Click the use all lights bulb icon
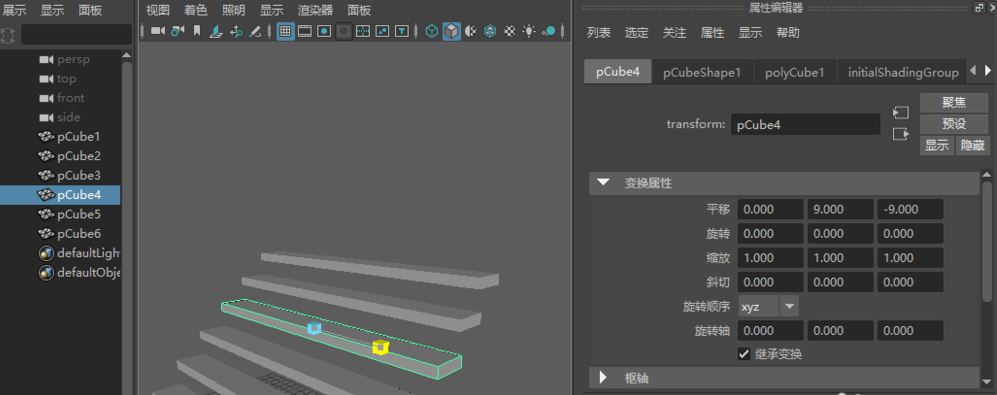997x395 pixels. pos(528,31)
